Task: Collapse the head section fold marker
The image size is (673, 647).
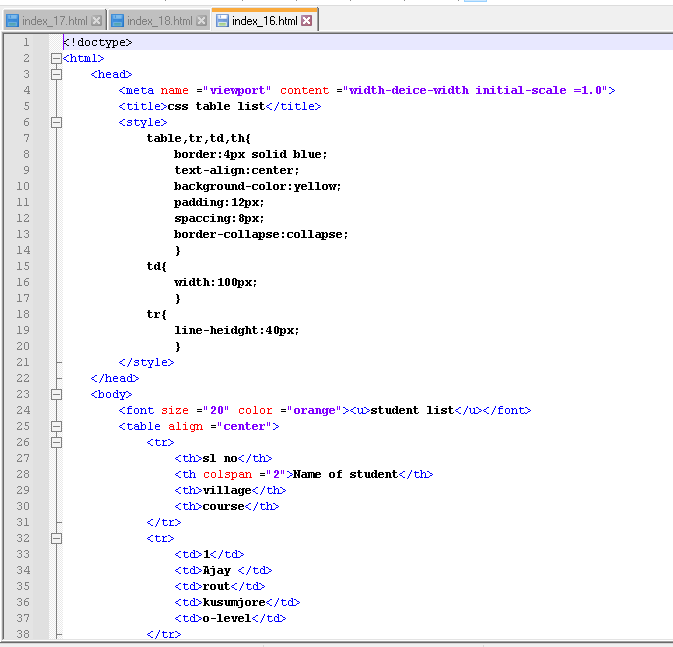Action: click(56, 74)
